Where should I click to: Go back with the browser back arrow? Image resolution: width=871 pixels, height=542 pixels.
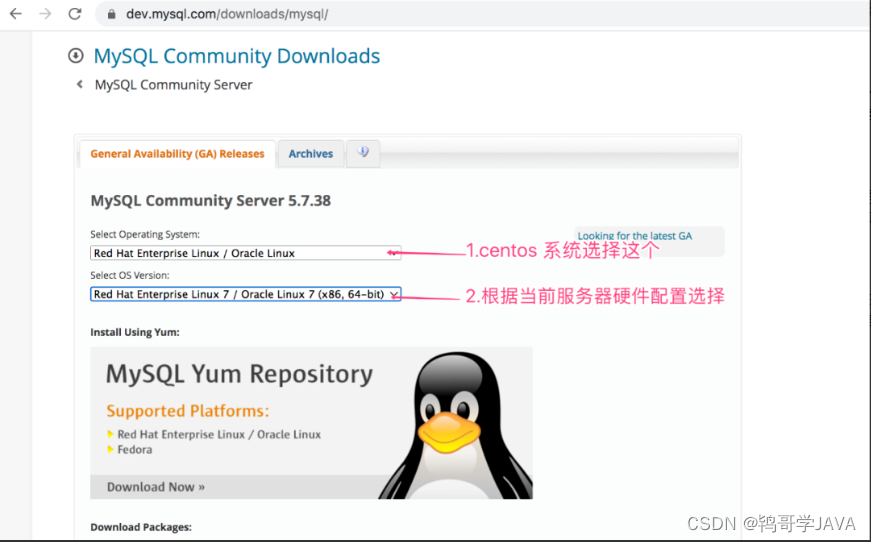16,14
